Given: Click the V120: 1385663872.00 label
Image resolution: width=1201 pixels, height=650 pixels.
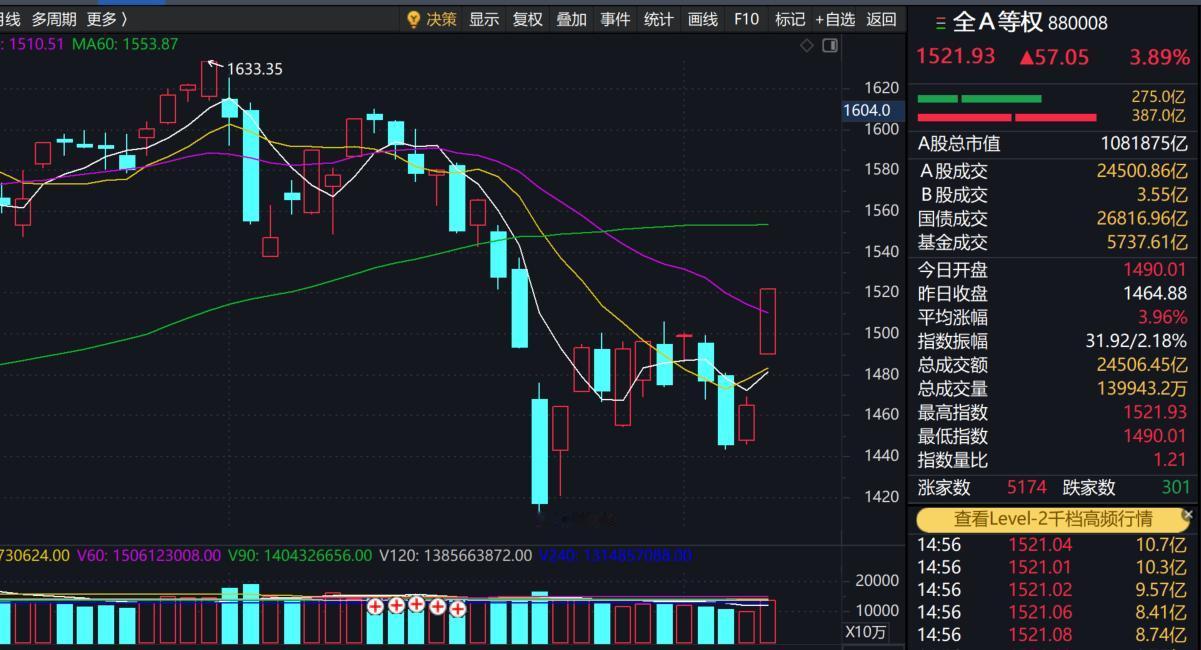Looking at the screenshot, I should pos(455,555).
